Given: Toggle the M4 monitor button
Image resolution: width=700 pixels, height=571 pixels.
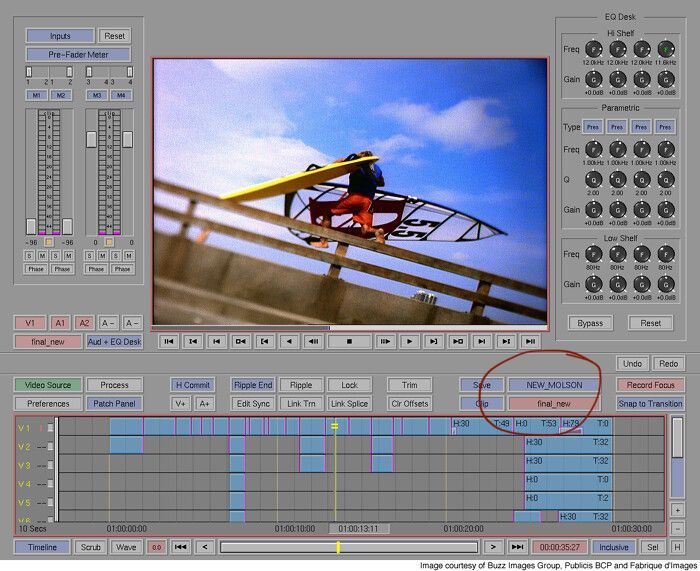Looking at the screenshot, I should point(121,95).
